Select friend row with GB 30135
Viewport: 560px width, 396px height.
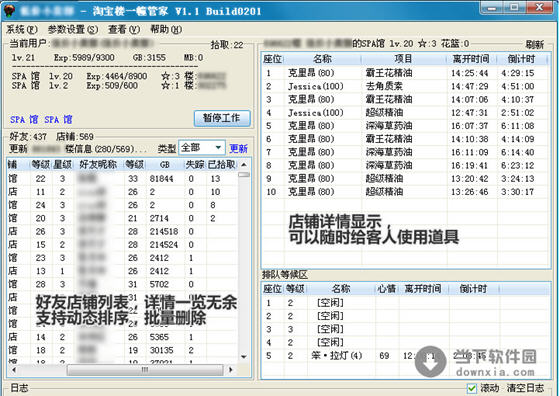pos(122,350)
